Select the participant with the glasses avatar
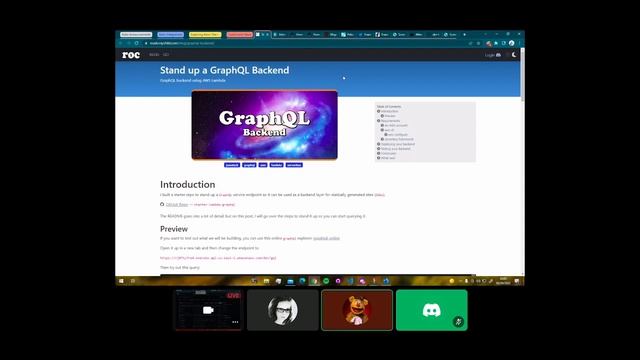 pyautogui.click(x=283, y=310)
